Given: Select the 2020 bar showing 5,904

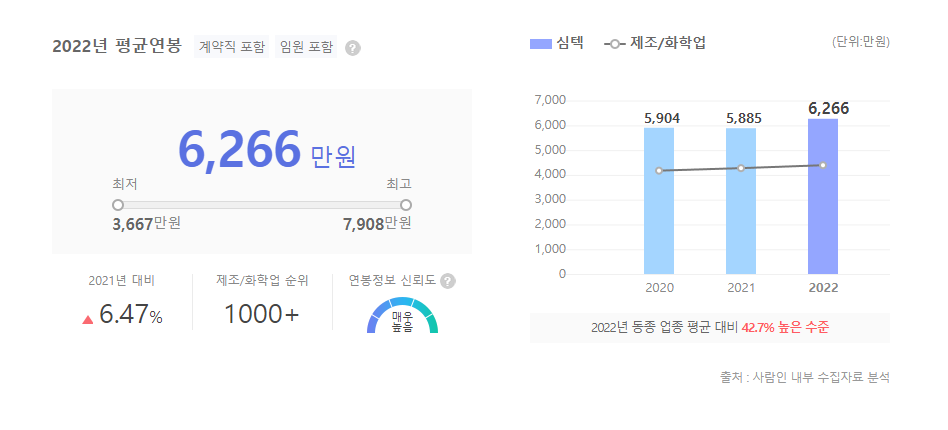Looking at the screenshot, I should [x=659, y=200].
